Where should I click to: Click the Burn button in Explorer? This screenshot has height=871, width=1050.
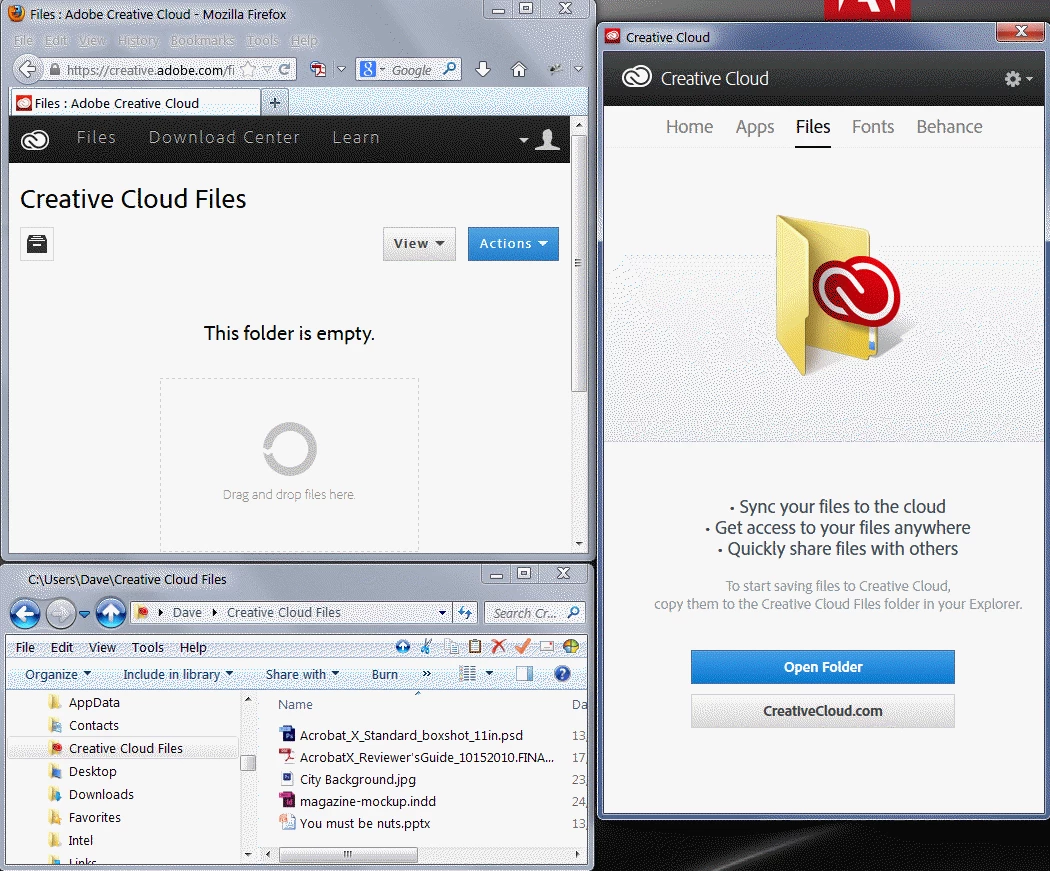coord(384,674)
